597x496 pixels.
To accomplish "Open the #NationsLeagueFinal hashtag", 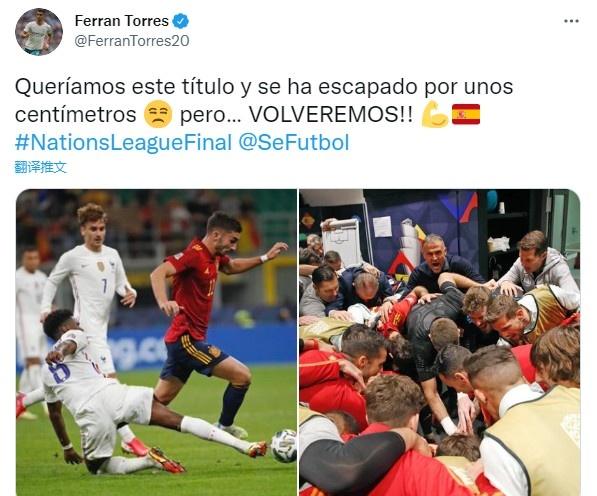I will pyautogui.click(x=123, y=142).
